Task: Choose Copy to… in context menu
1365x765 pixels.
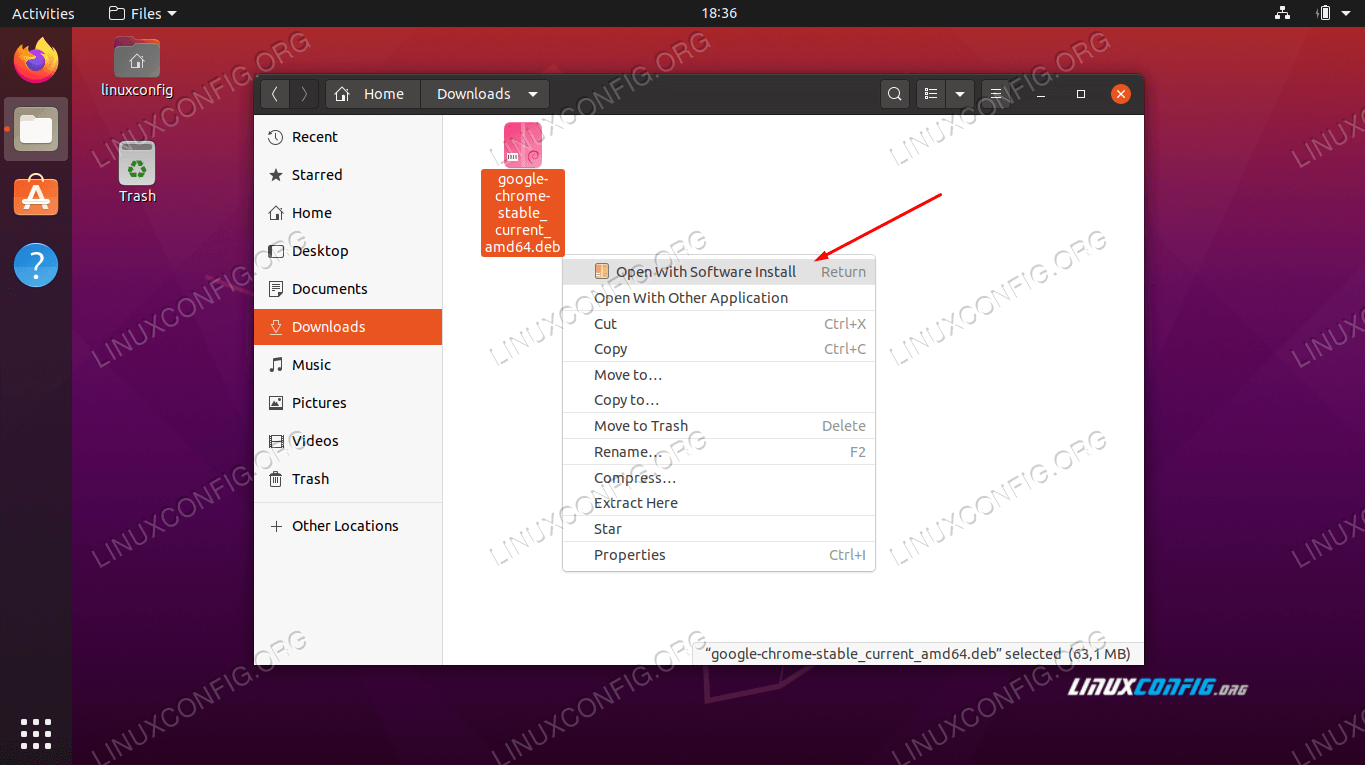Action: tap(719, 400)
